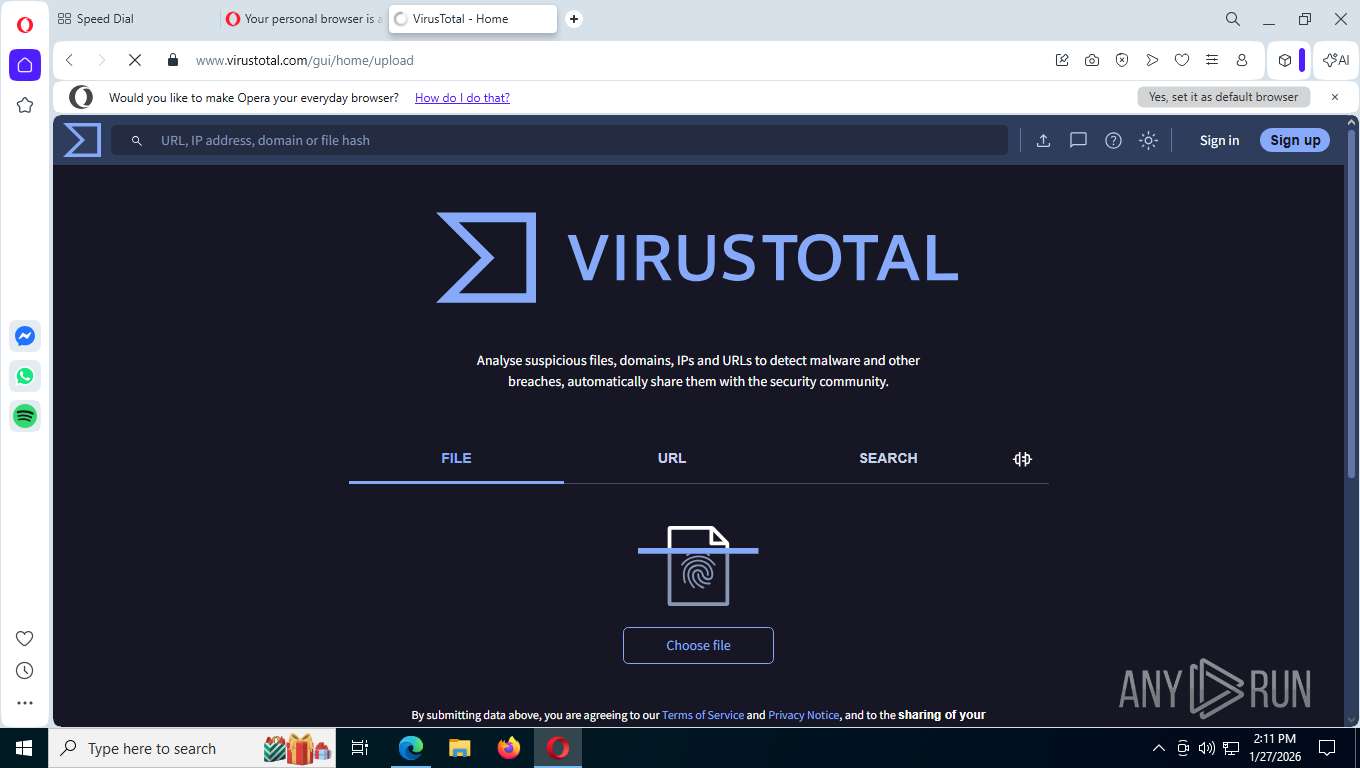Image resolution: width=1360 pixels, height=768 pixels.
Task: Click the Sign up button
Action: [1295, 140]
